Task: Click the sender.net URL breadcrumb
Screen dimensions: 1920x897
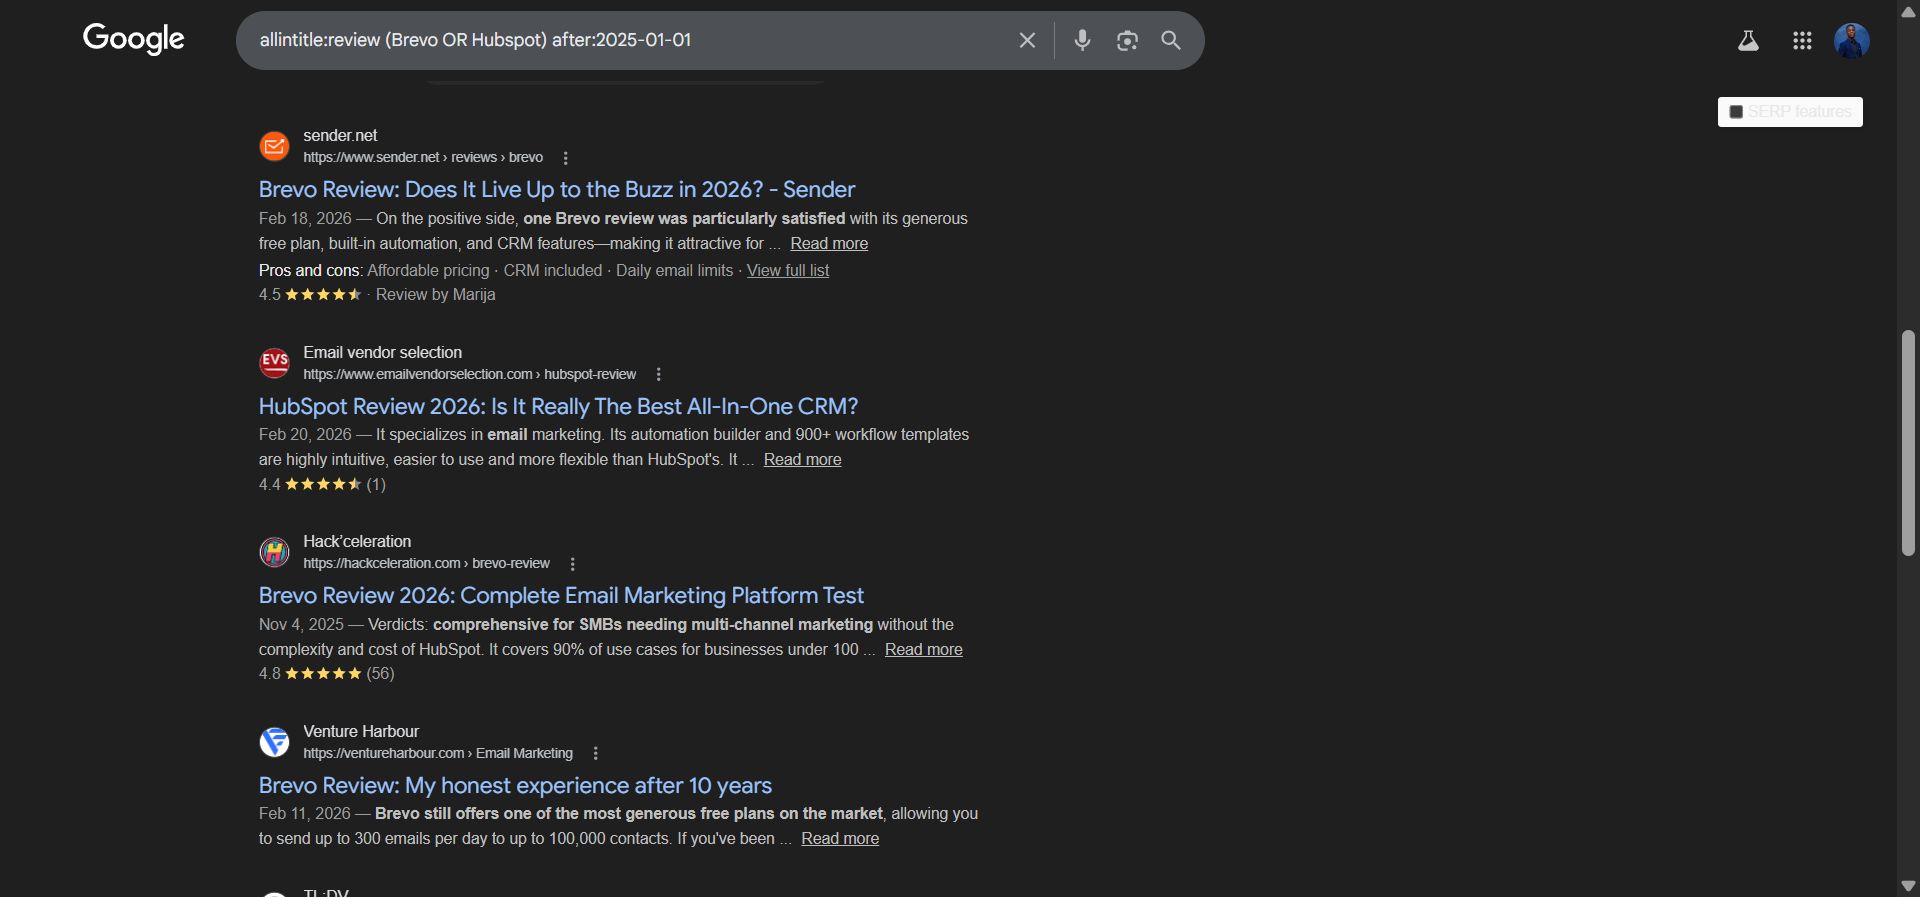Action: click(423, 157)
